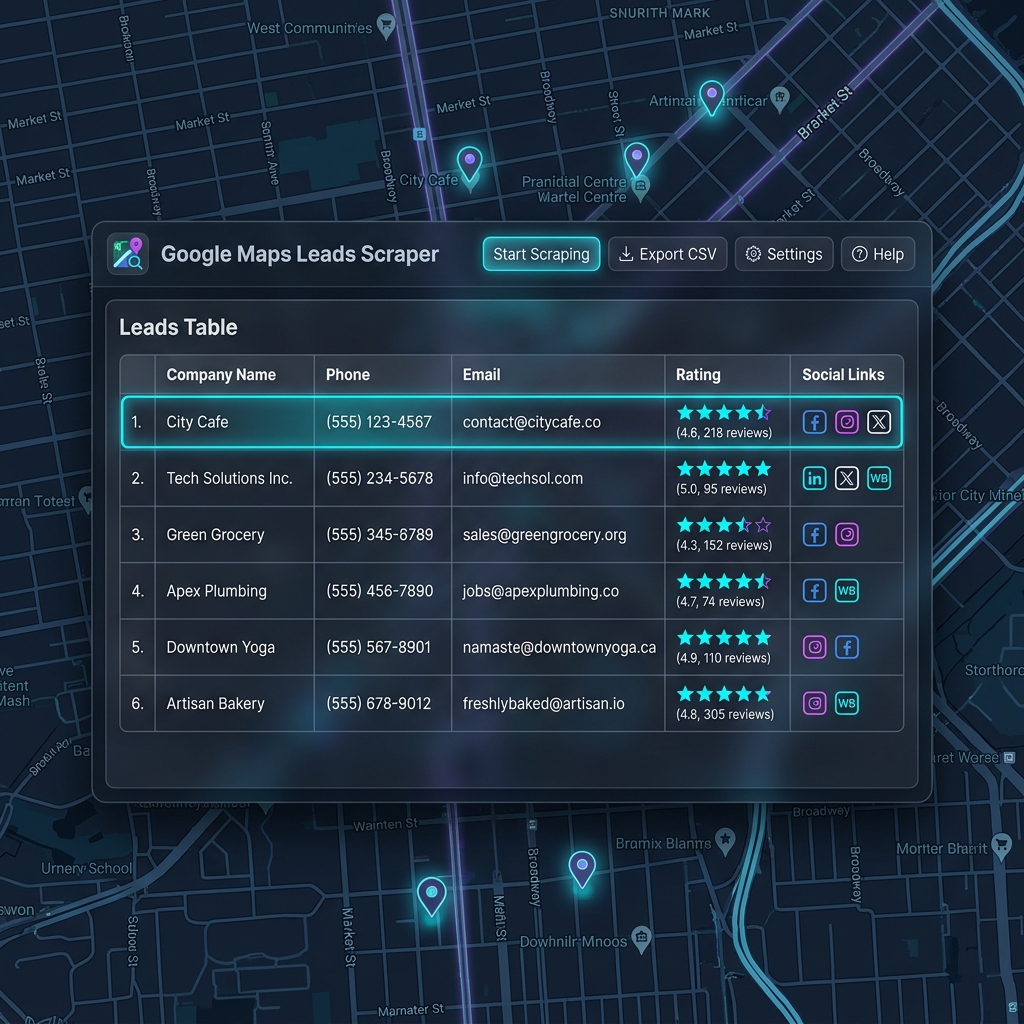Viewport: 1024px width, 1024px height.
Task: Select the City Cafe company name
Action: coord(197,422)
